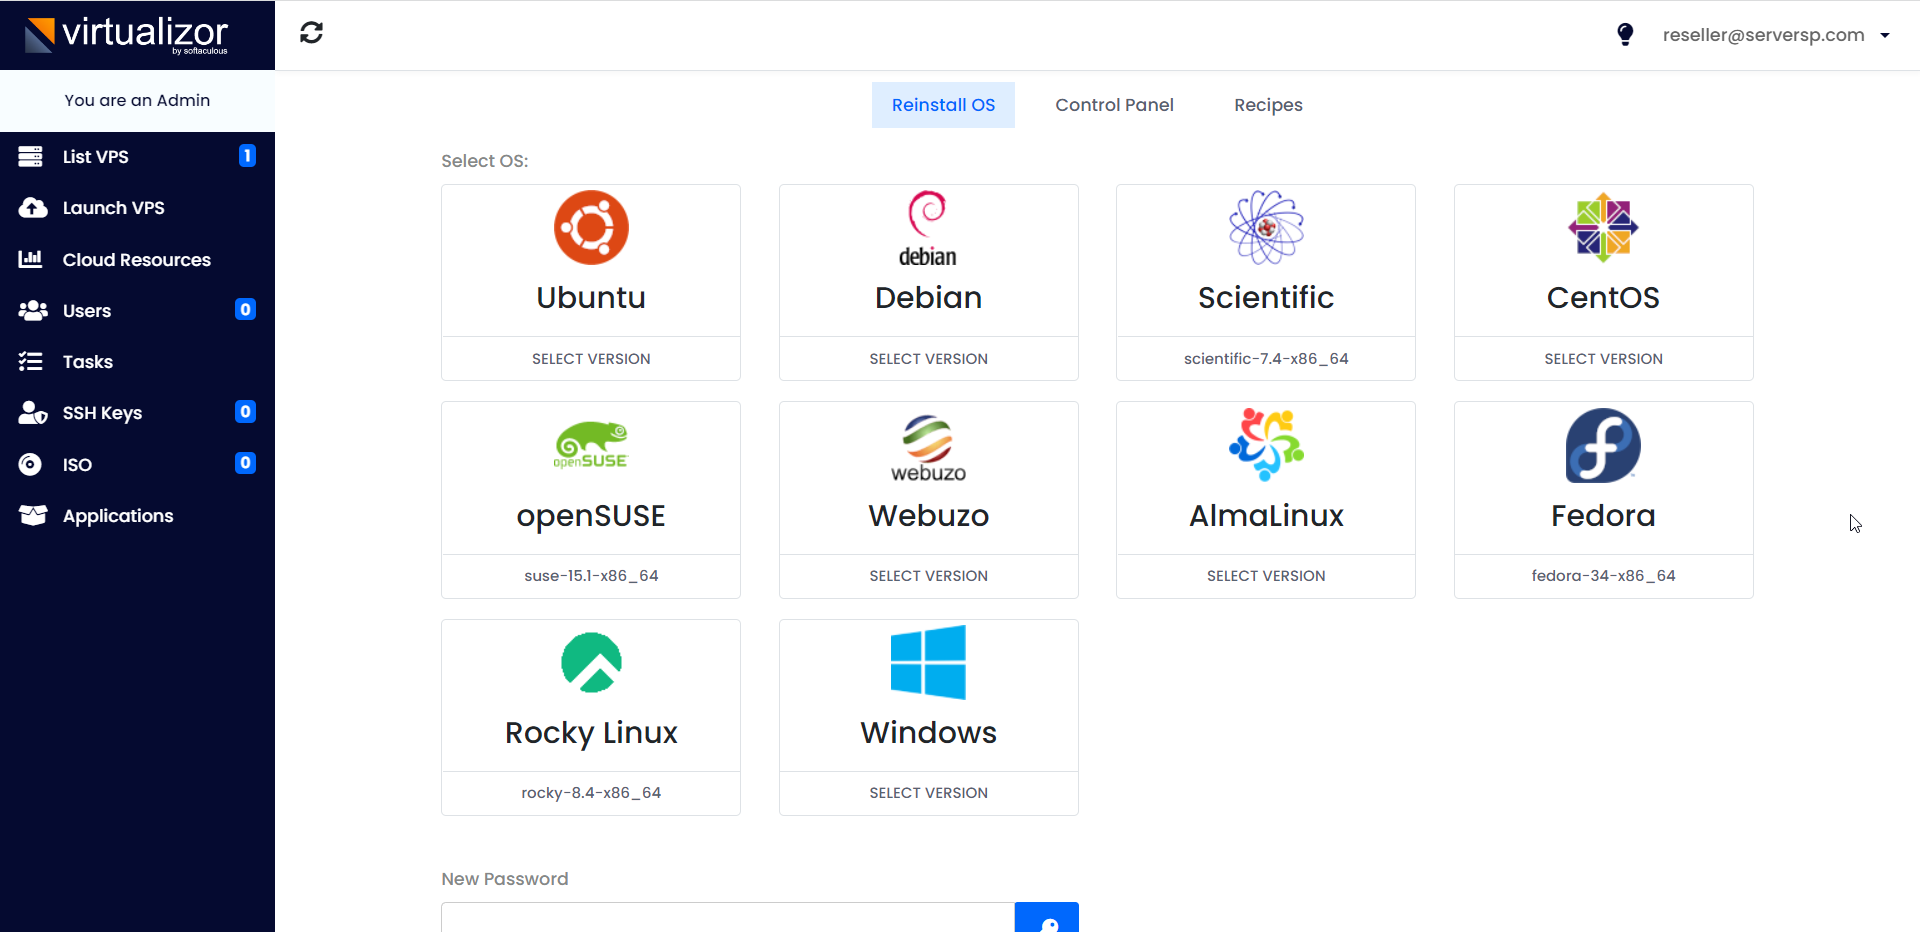Click the Launch VPS cloud icon

point(33,207)
